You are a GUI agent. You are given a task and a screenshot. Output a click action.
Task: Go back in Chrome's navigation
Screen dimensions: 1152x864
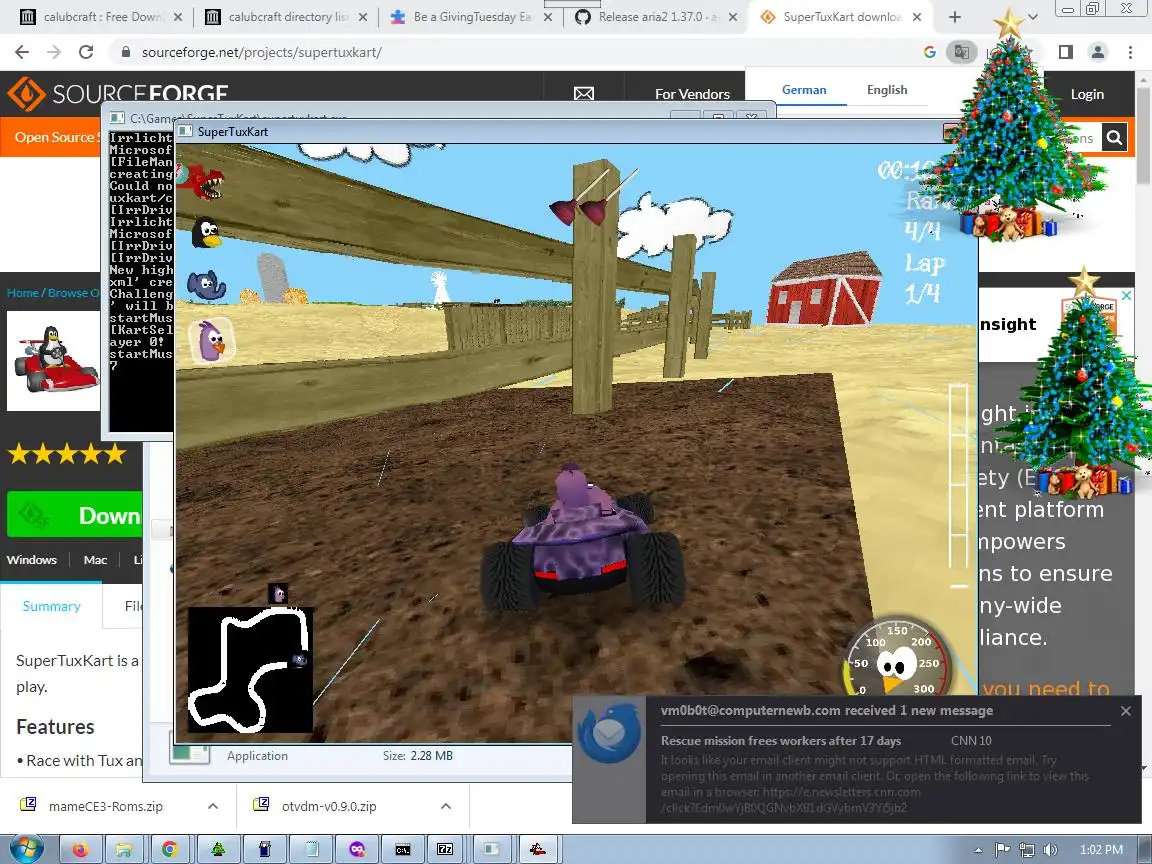[x=22, y=52]
